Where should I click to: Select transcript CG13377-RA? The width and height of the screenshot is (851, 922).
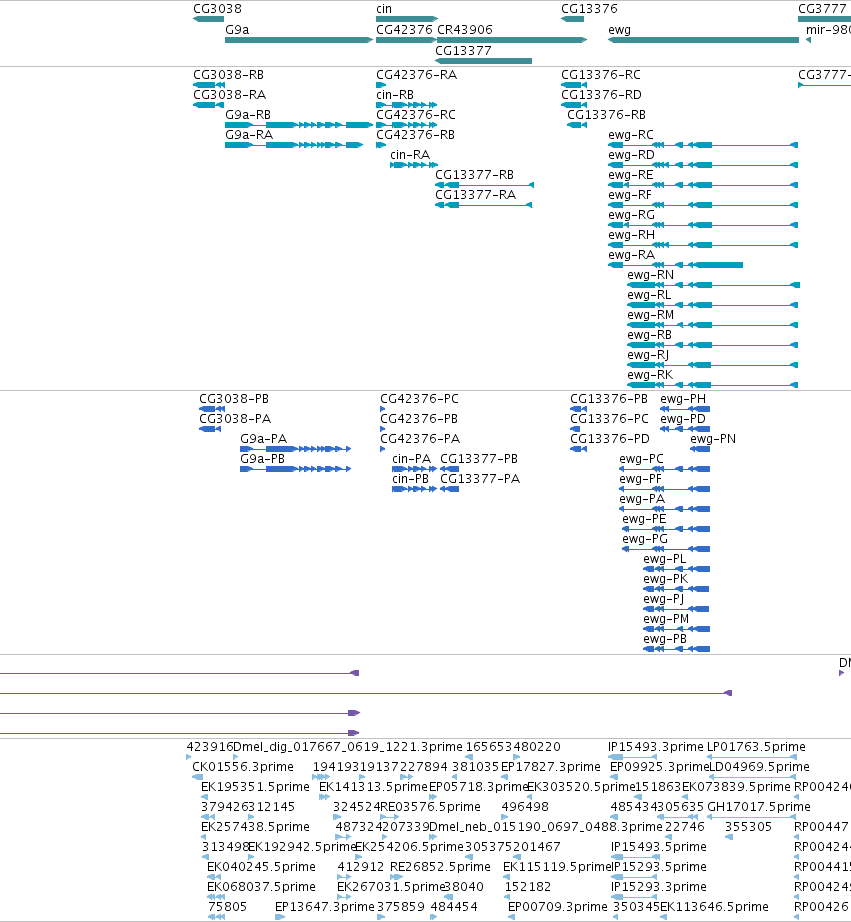(483, 205)
